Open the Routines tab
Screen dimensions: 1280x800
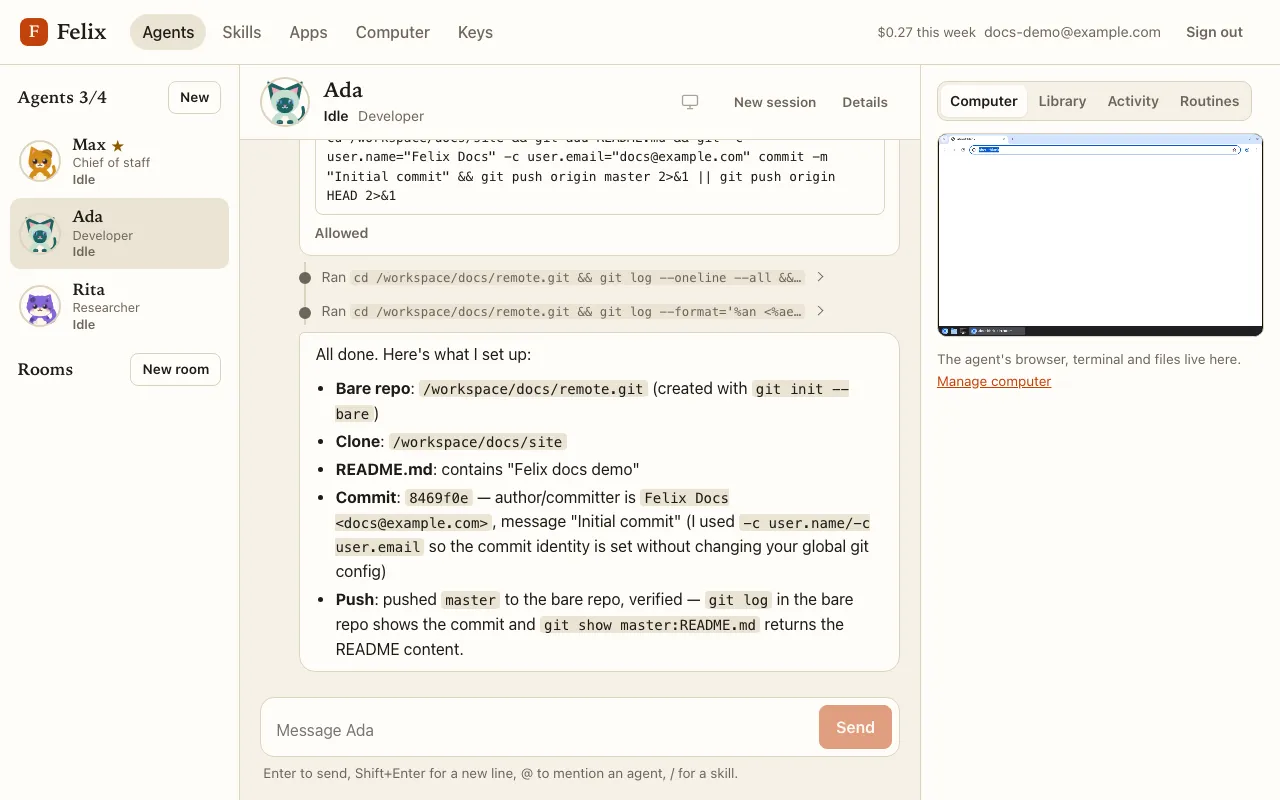[x=1209, y=101]
